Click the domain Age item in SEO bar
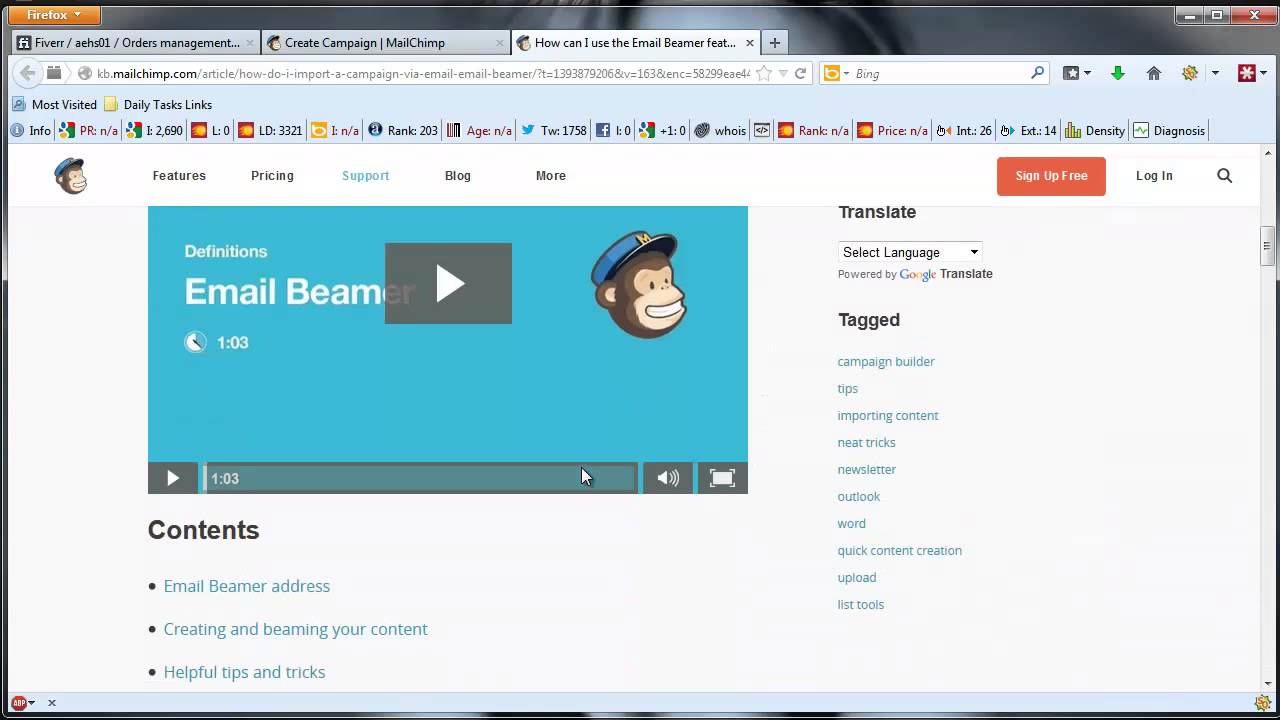This screenshot has height=720, width=1280. pos(479,130)
